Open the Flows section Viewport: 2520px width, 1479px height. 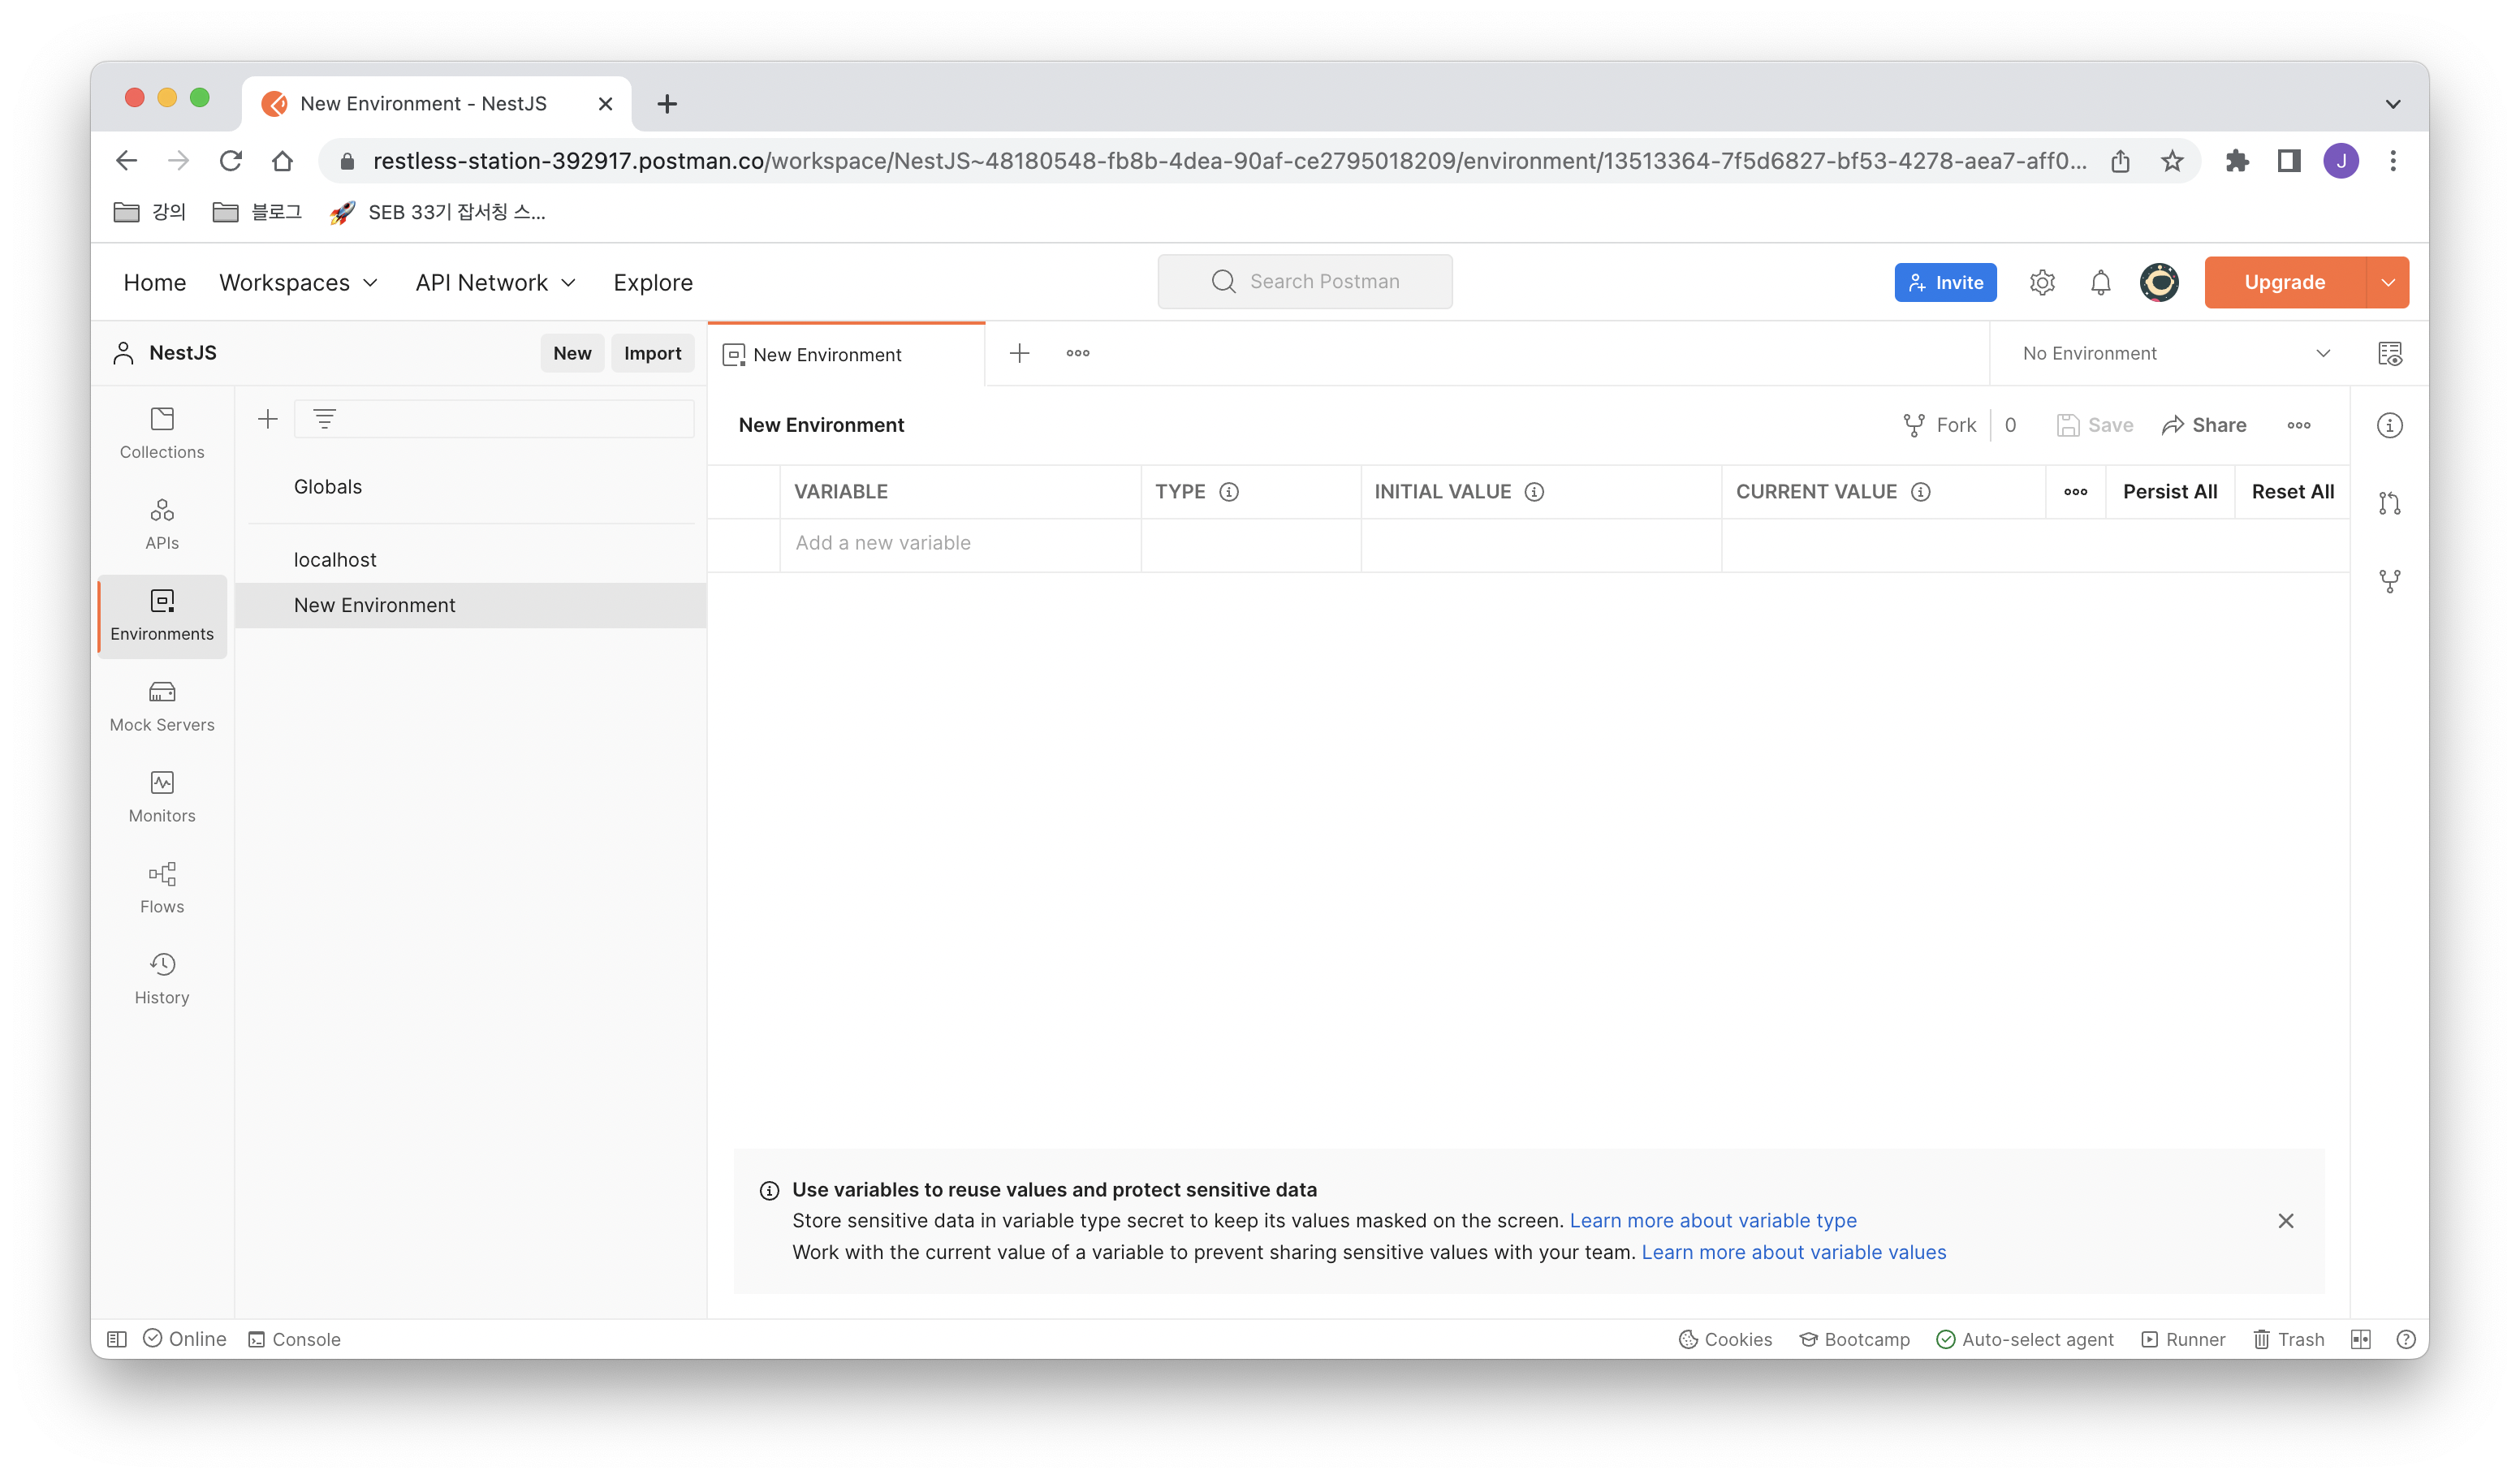click(162, 887)
